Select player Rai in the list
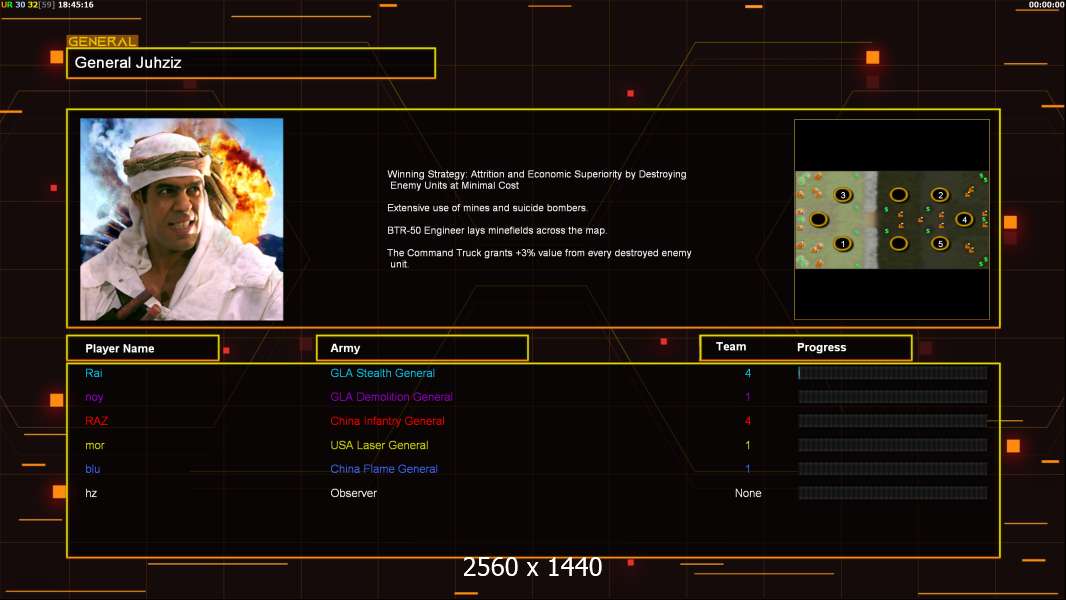 click(94, 373)
